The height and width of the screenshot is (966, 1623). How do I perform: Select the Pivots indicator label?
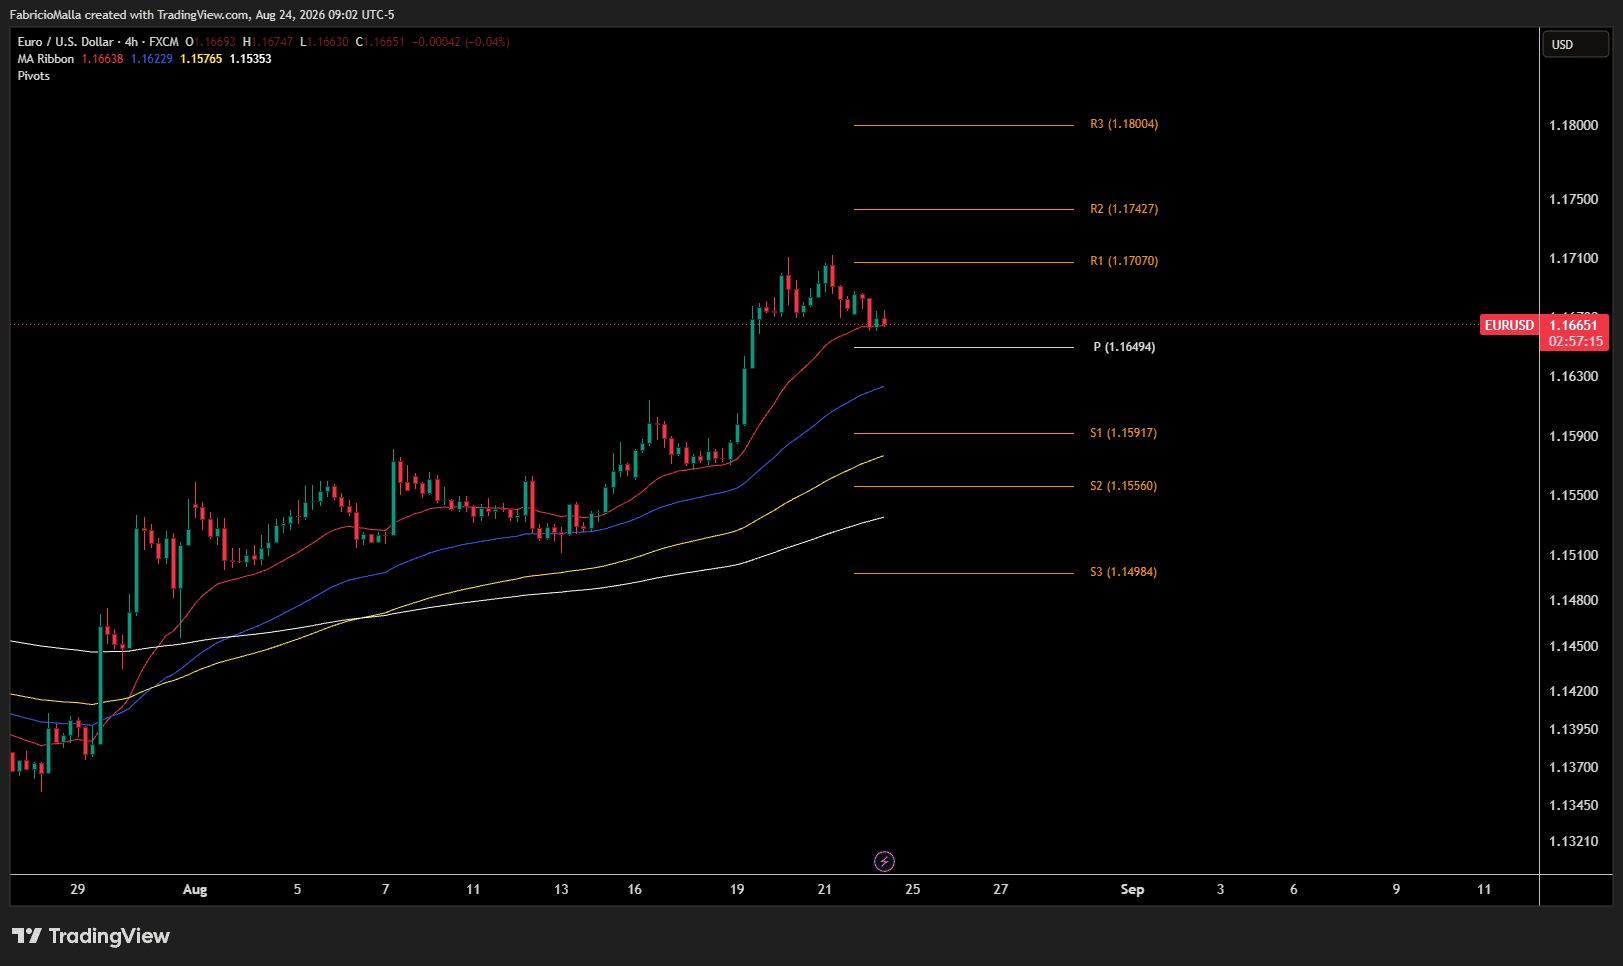tap(34, 76)
